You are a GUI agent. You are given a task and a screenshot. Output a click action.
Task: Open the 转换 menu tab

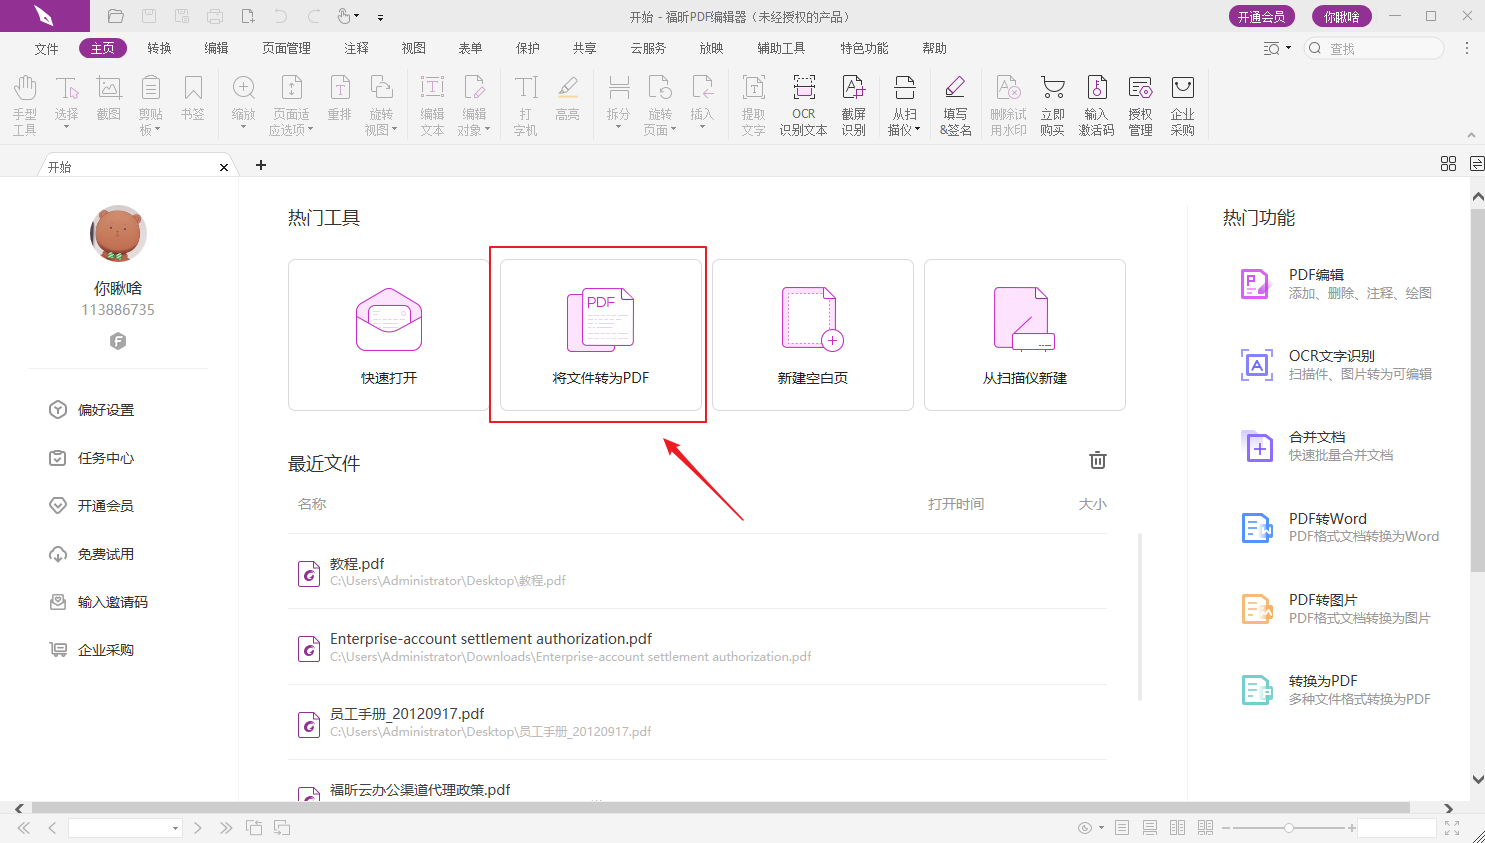point(159,48)
